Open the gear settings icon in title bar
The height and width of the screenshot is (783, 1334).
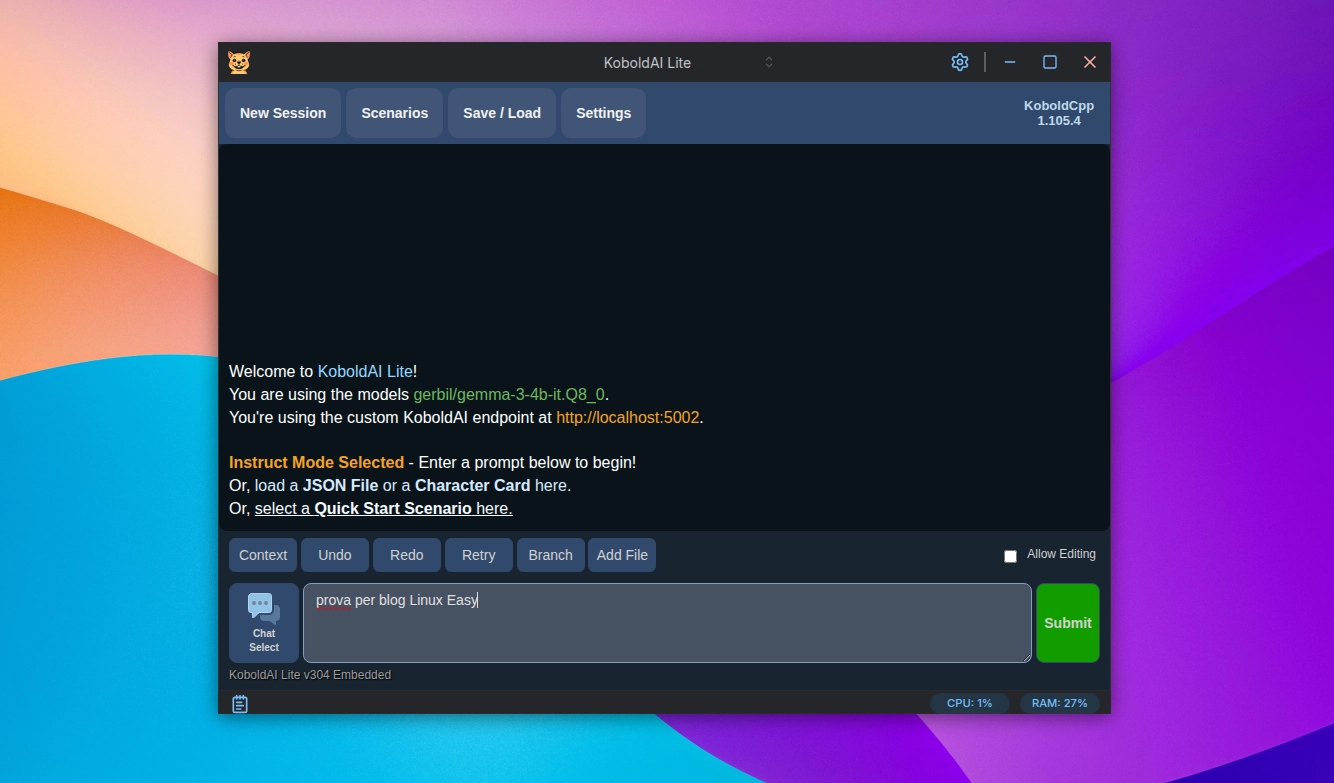point(960,62)
